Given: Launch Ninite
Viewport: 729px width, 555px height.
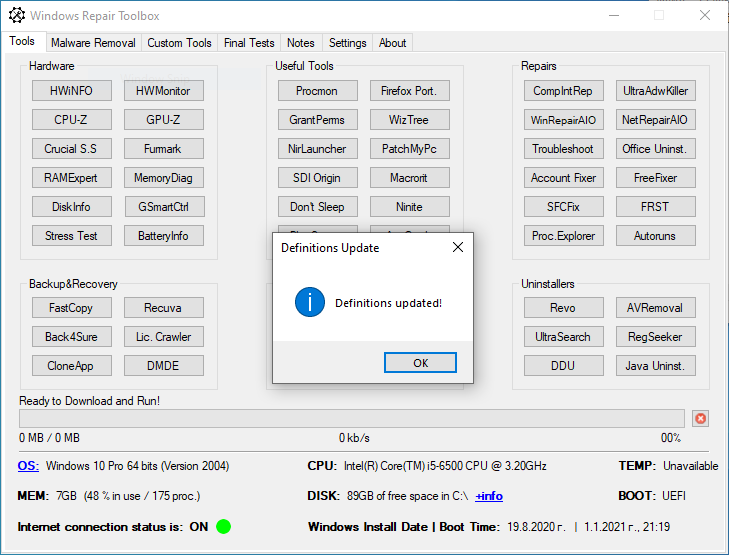Looking at the screenshot, I should [410, 206].
